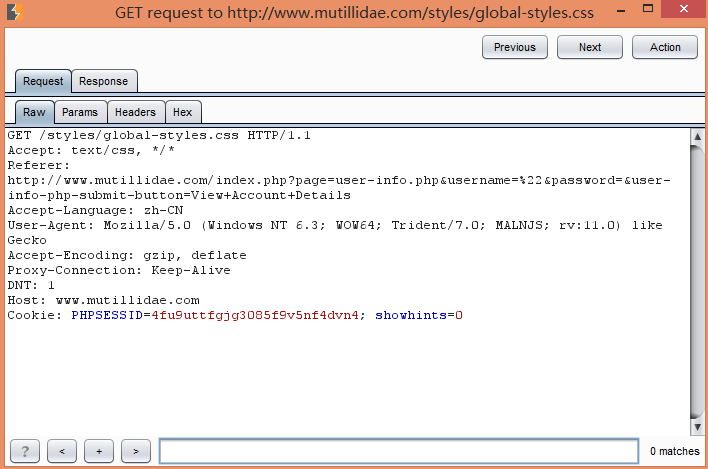Minimize the request window
The width and height of the screenshot is (708, 469).
[621, 10]
